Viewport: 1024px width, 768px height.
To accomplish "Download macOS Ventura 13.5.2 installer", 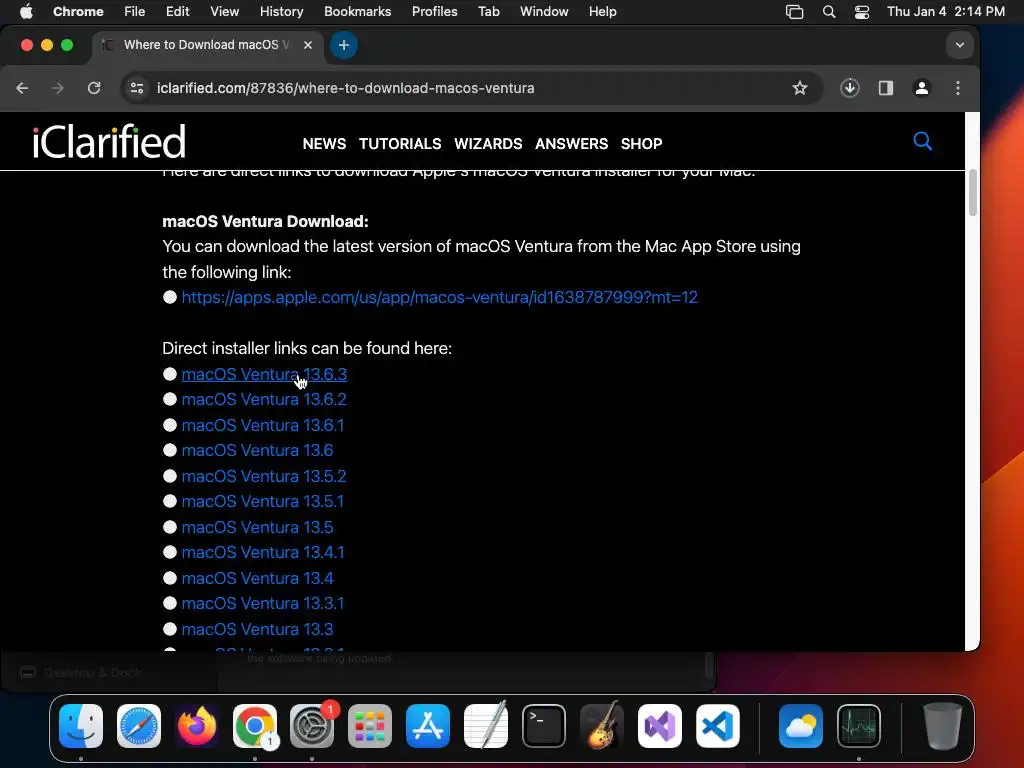I will (264, 476).
